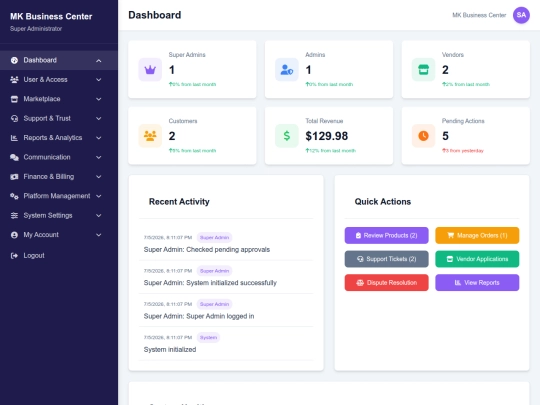Click the Recent Activity heading

coord(179,202)
